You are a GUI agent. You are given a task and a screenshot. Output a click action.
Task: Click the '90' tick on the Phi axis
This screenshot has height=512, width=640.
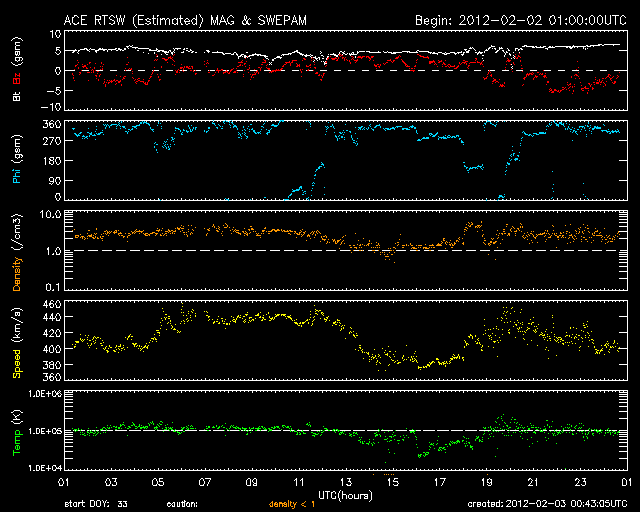click(x=55, y=180)
